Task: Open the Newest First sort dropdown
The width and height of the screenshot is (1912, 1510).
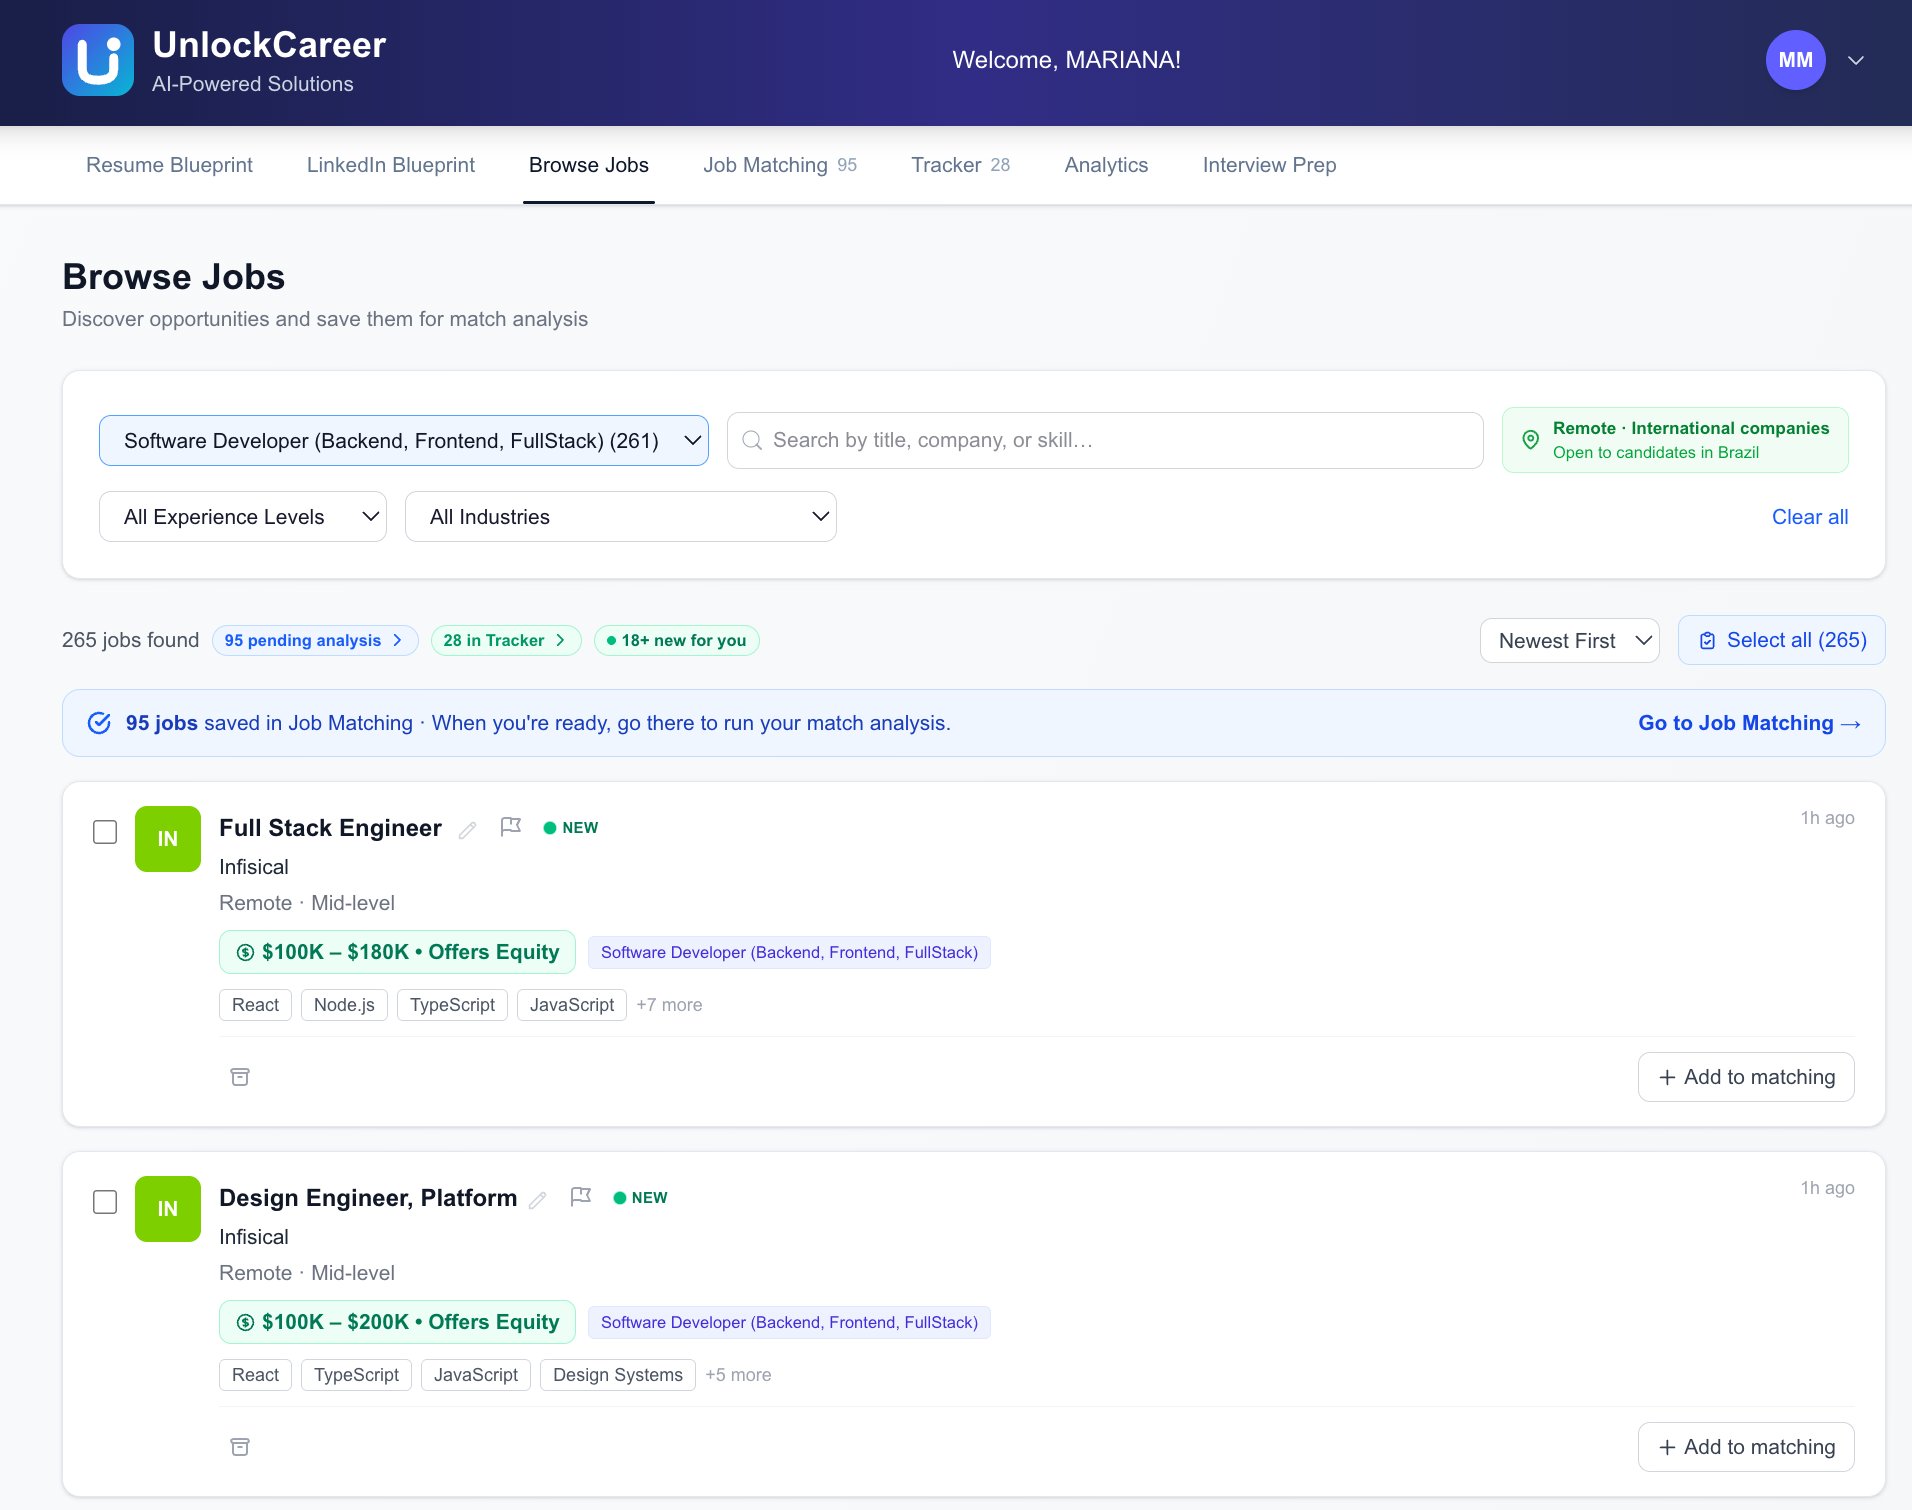Action: [x=1570, y=641]
